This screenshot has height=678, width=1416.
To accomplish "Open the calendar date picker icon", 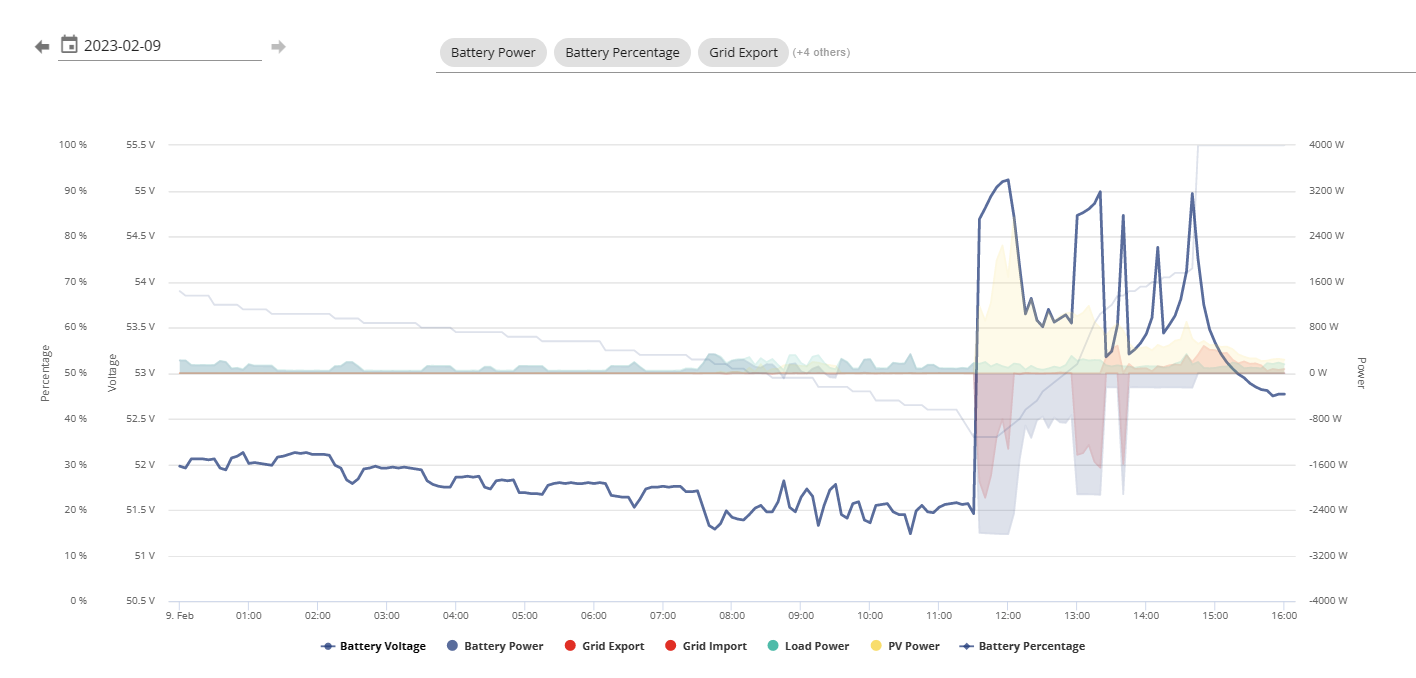I will coord(69,44).
